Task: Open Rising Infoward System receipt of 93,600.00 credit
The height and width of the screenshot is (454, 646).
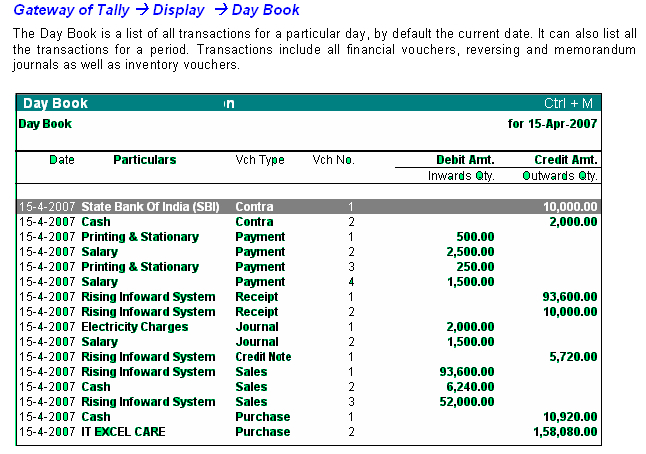Action: coord(148,296)
